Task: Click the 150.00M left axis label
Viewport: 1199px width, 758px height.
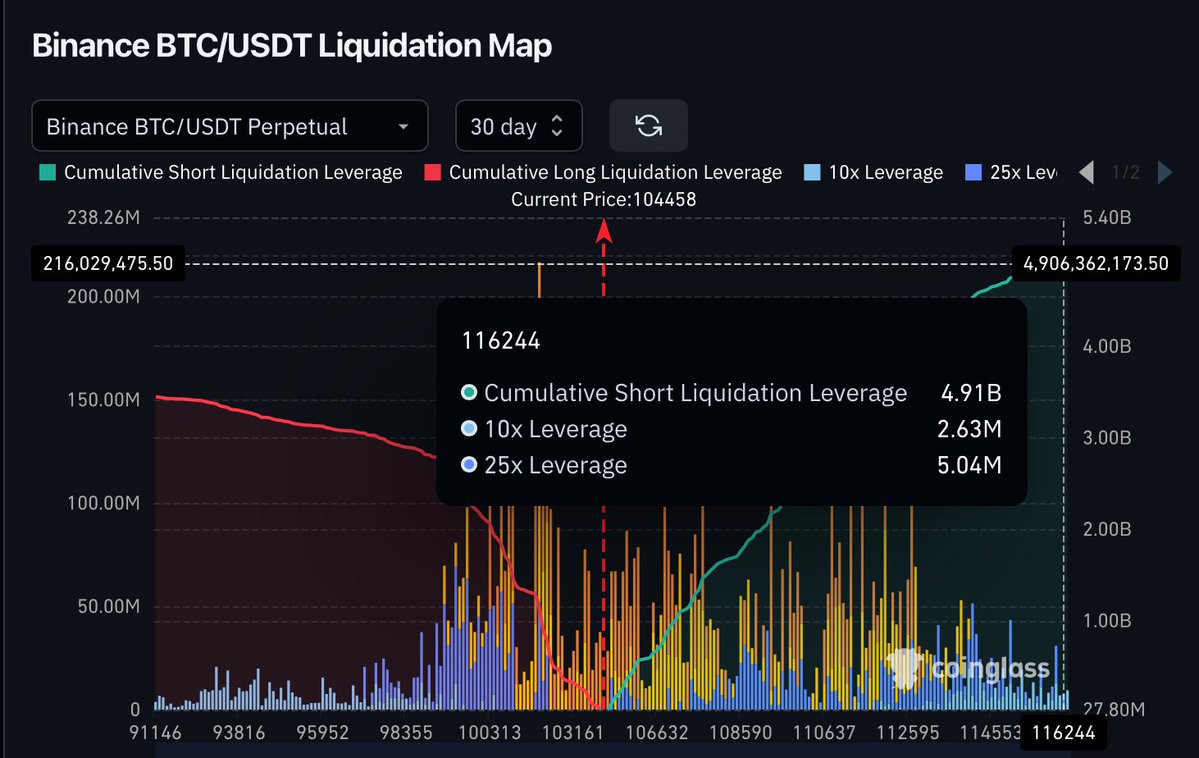Action: (x=103, y=399)
